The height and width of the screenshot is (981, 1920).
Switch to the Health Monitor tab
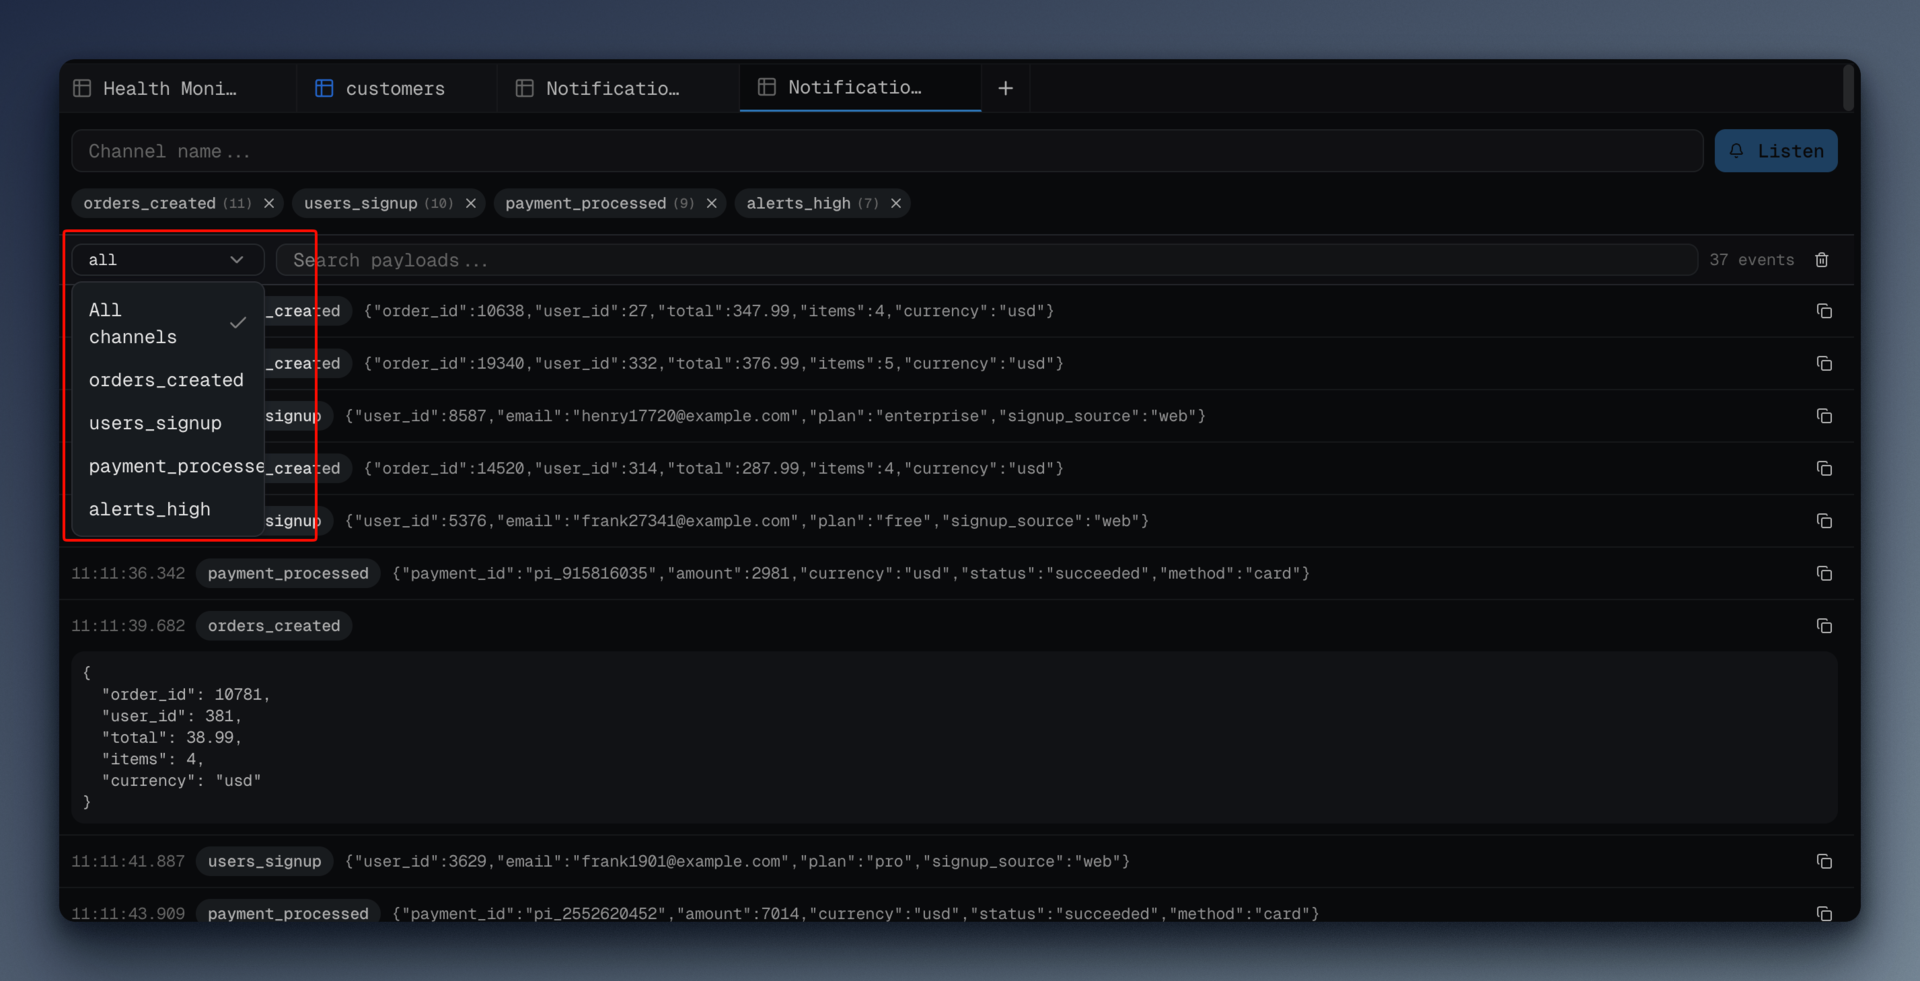pos(168,89)
